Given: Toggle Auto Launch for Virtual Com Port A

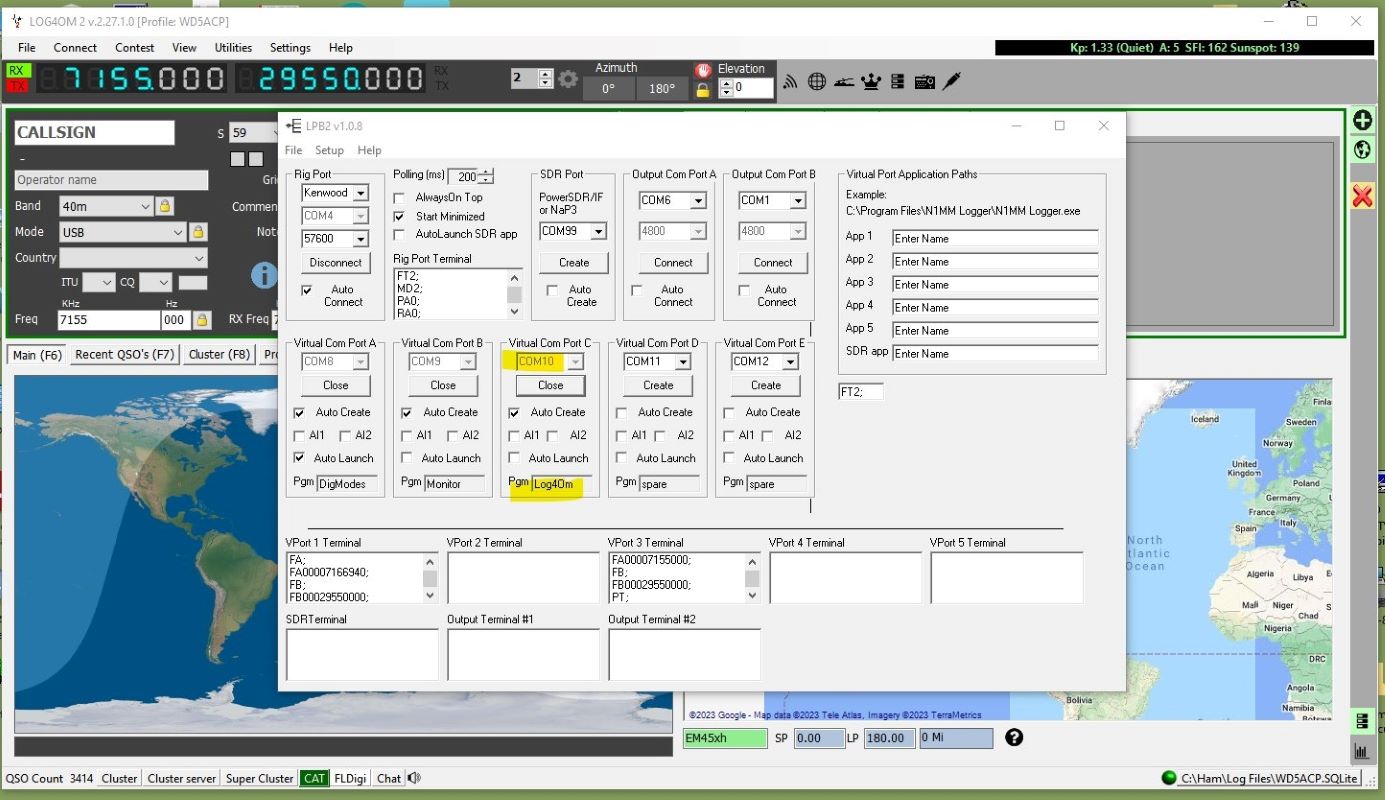Looking at the screenshot, I should click(x=299, y=458).
